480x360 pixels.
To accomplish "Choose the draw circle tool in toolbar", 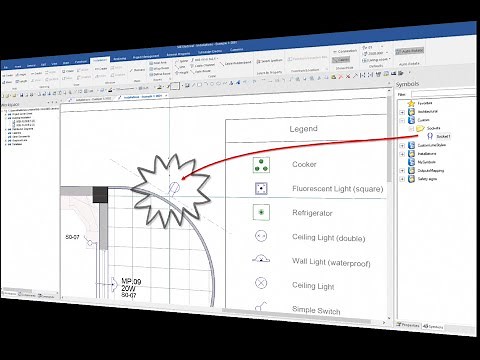I will (x=212, y=84).
